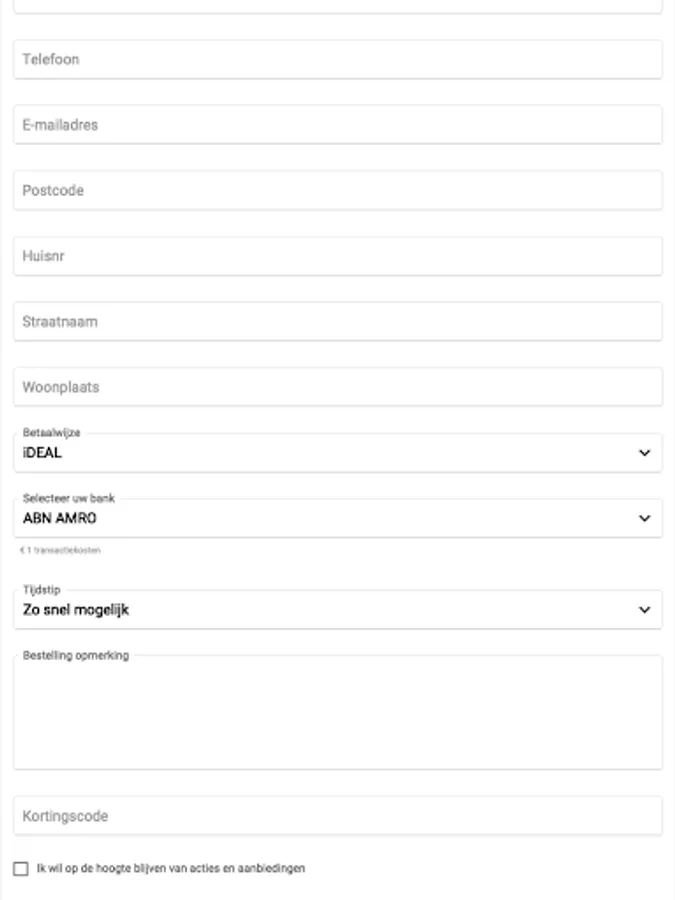
Task: Focus the E-mailadres text field
Action: click(x=337, y=125)
